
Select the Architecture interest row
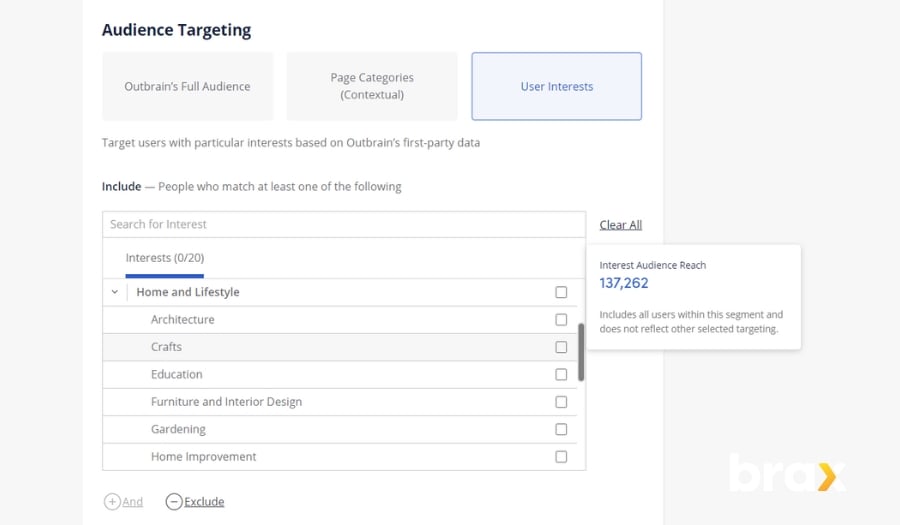(340, 320)
